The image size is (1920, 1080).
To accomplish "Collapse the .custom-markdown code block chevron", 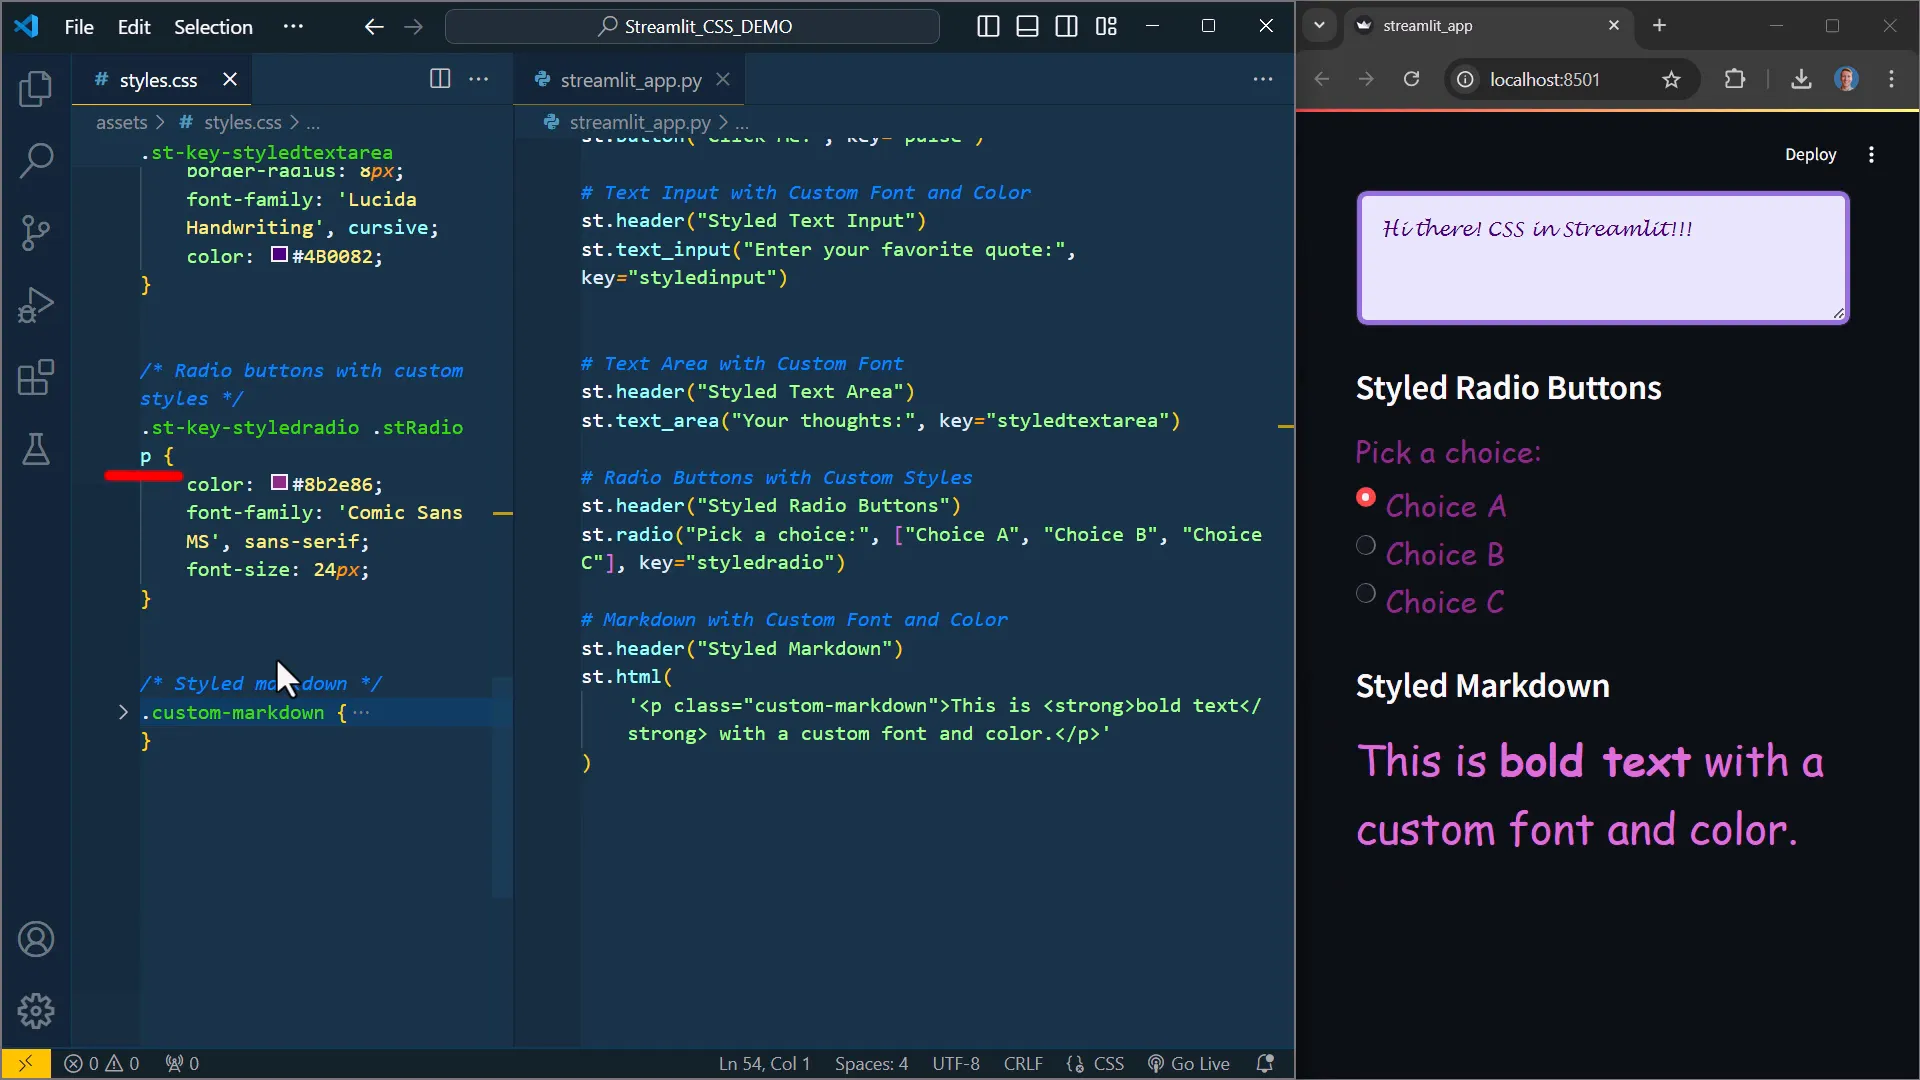I will [122, 712].
